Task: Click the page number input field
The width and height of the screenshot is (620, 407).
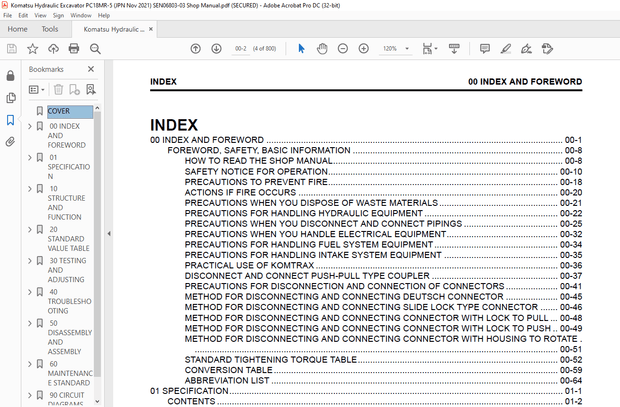Action: click(240, 49)
